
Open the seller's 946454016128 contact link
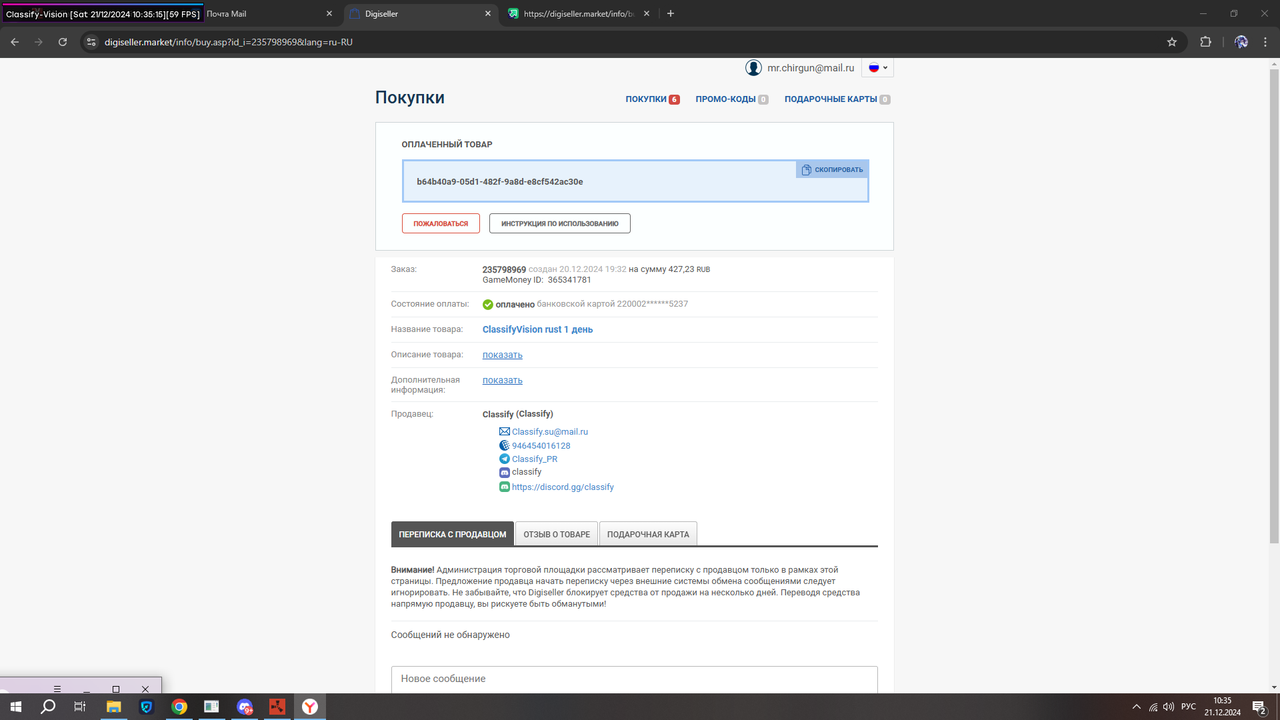541,446
